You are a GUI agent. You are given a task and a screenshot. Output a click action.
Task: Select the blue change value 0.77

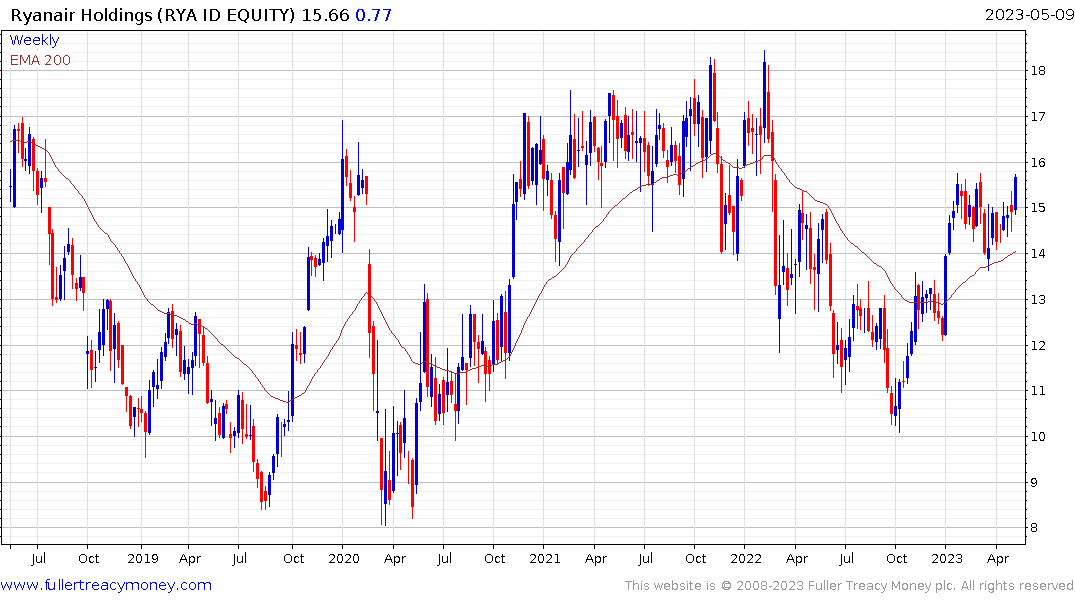374,15
